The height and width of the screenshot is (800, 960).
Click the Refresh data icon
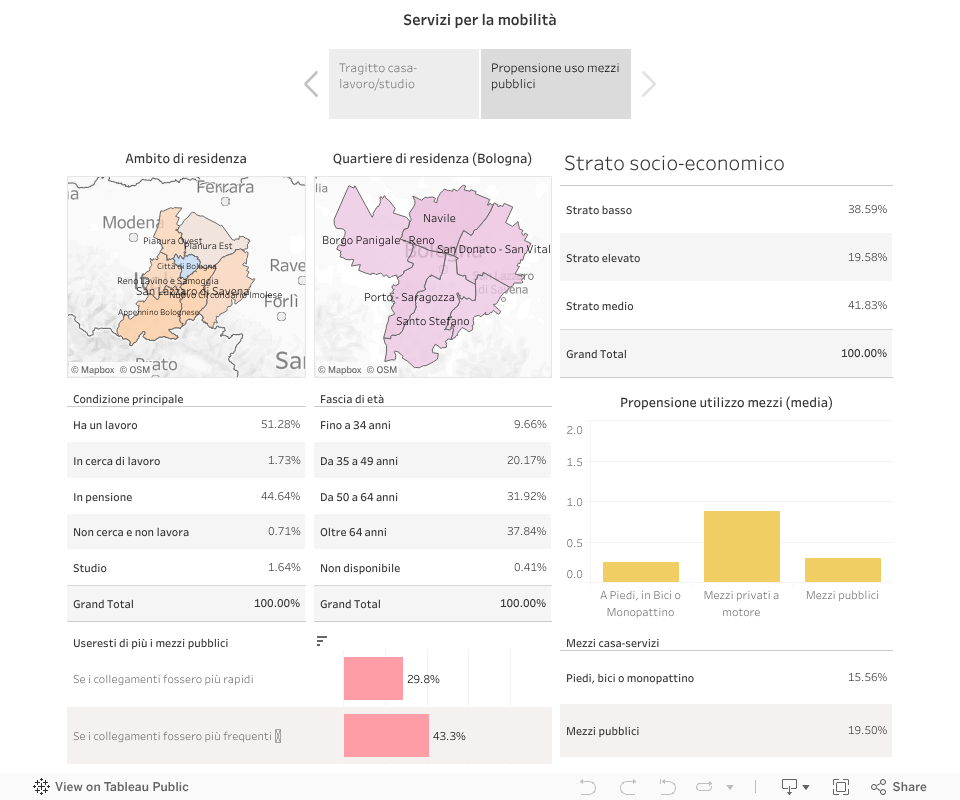[x=704, y=787]
